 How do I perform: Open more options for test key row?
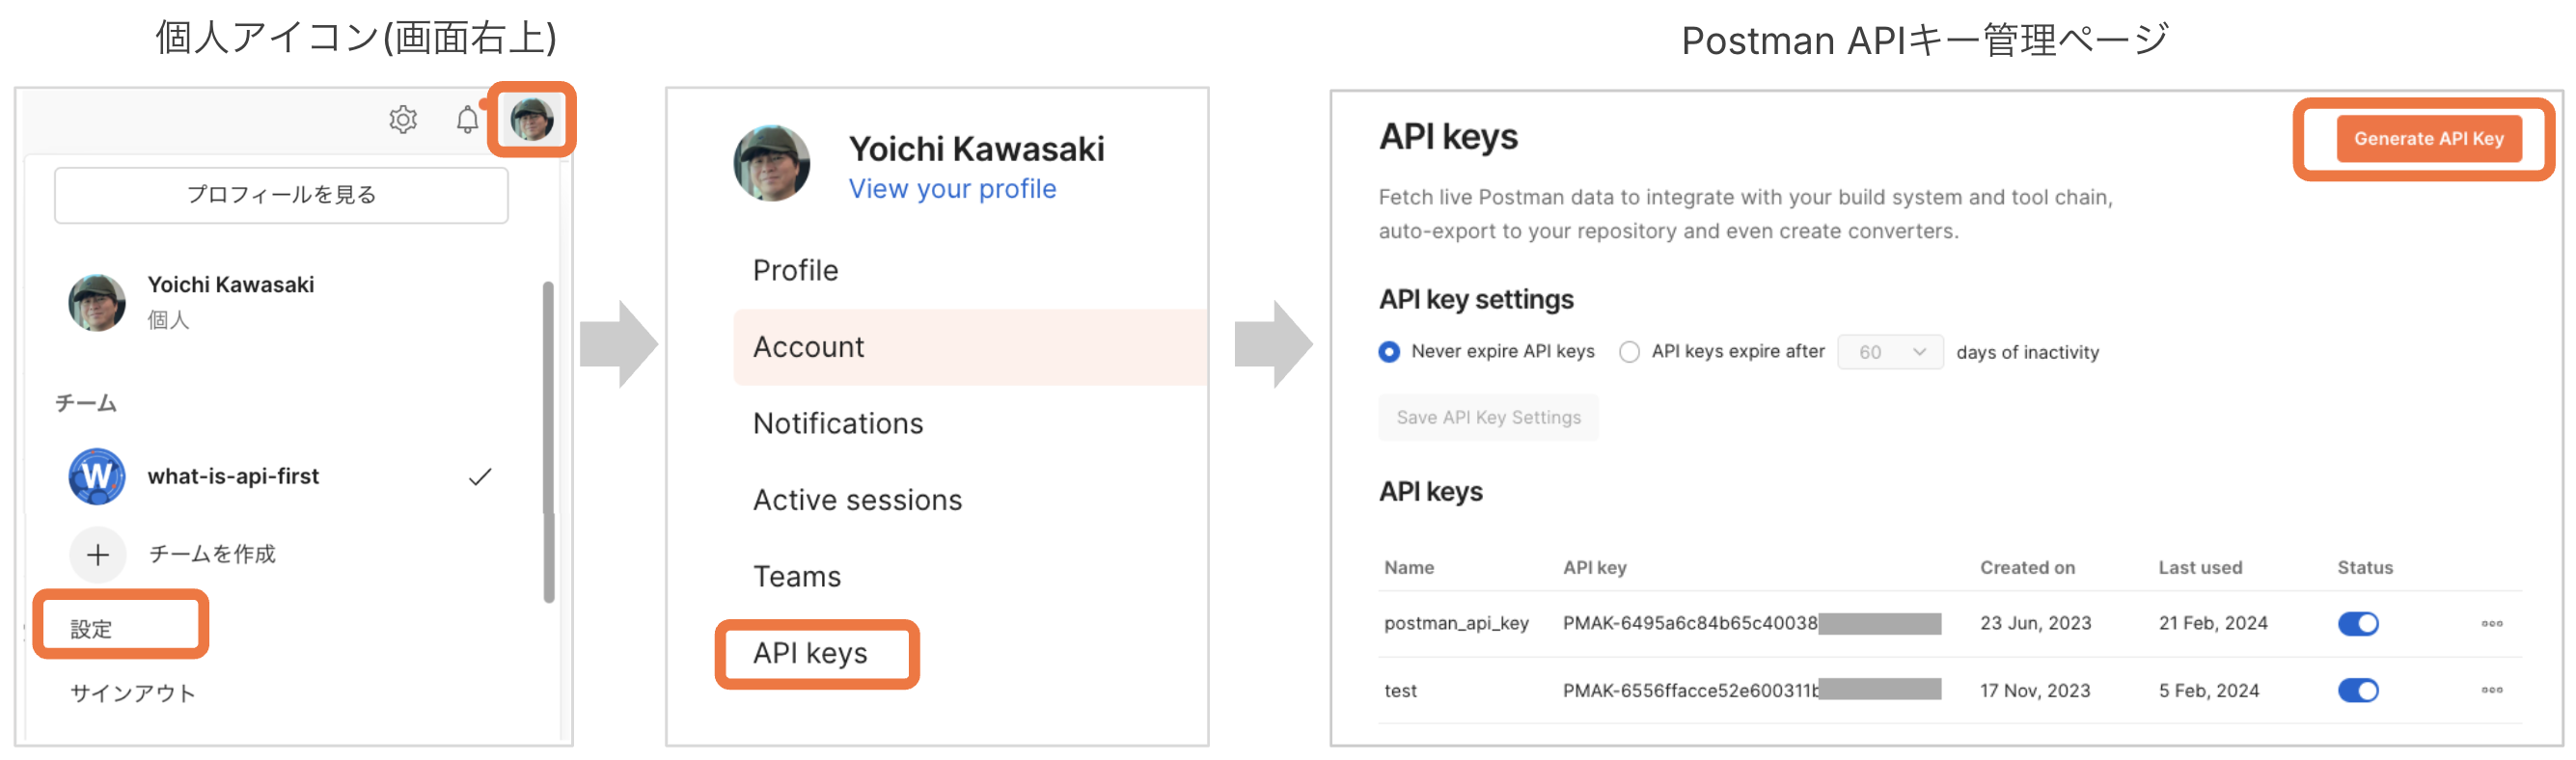pyautogui.click(x=2491, y=690)
